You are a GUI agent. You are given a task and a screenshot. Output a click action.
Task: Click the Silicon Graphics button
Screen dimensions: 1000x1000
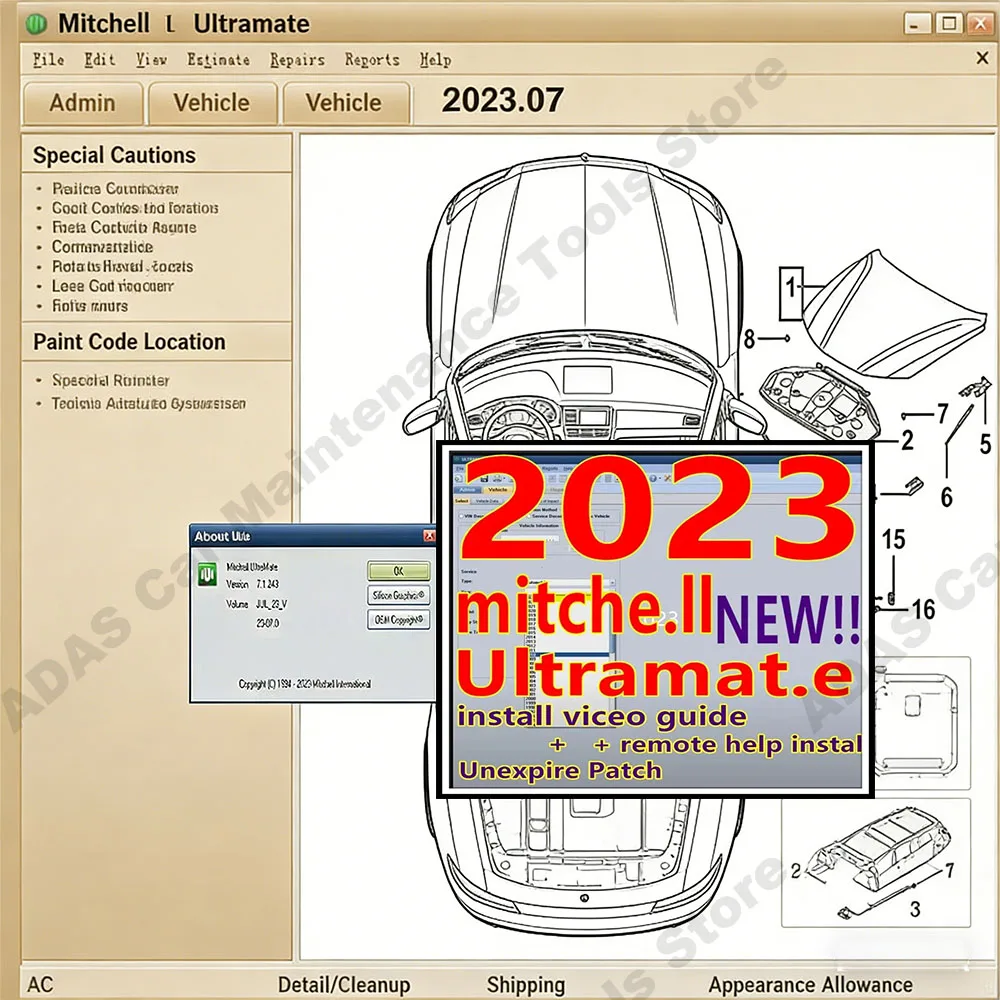click(x=397, y=595)
